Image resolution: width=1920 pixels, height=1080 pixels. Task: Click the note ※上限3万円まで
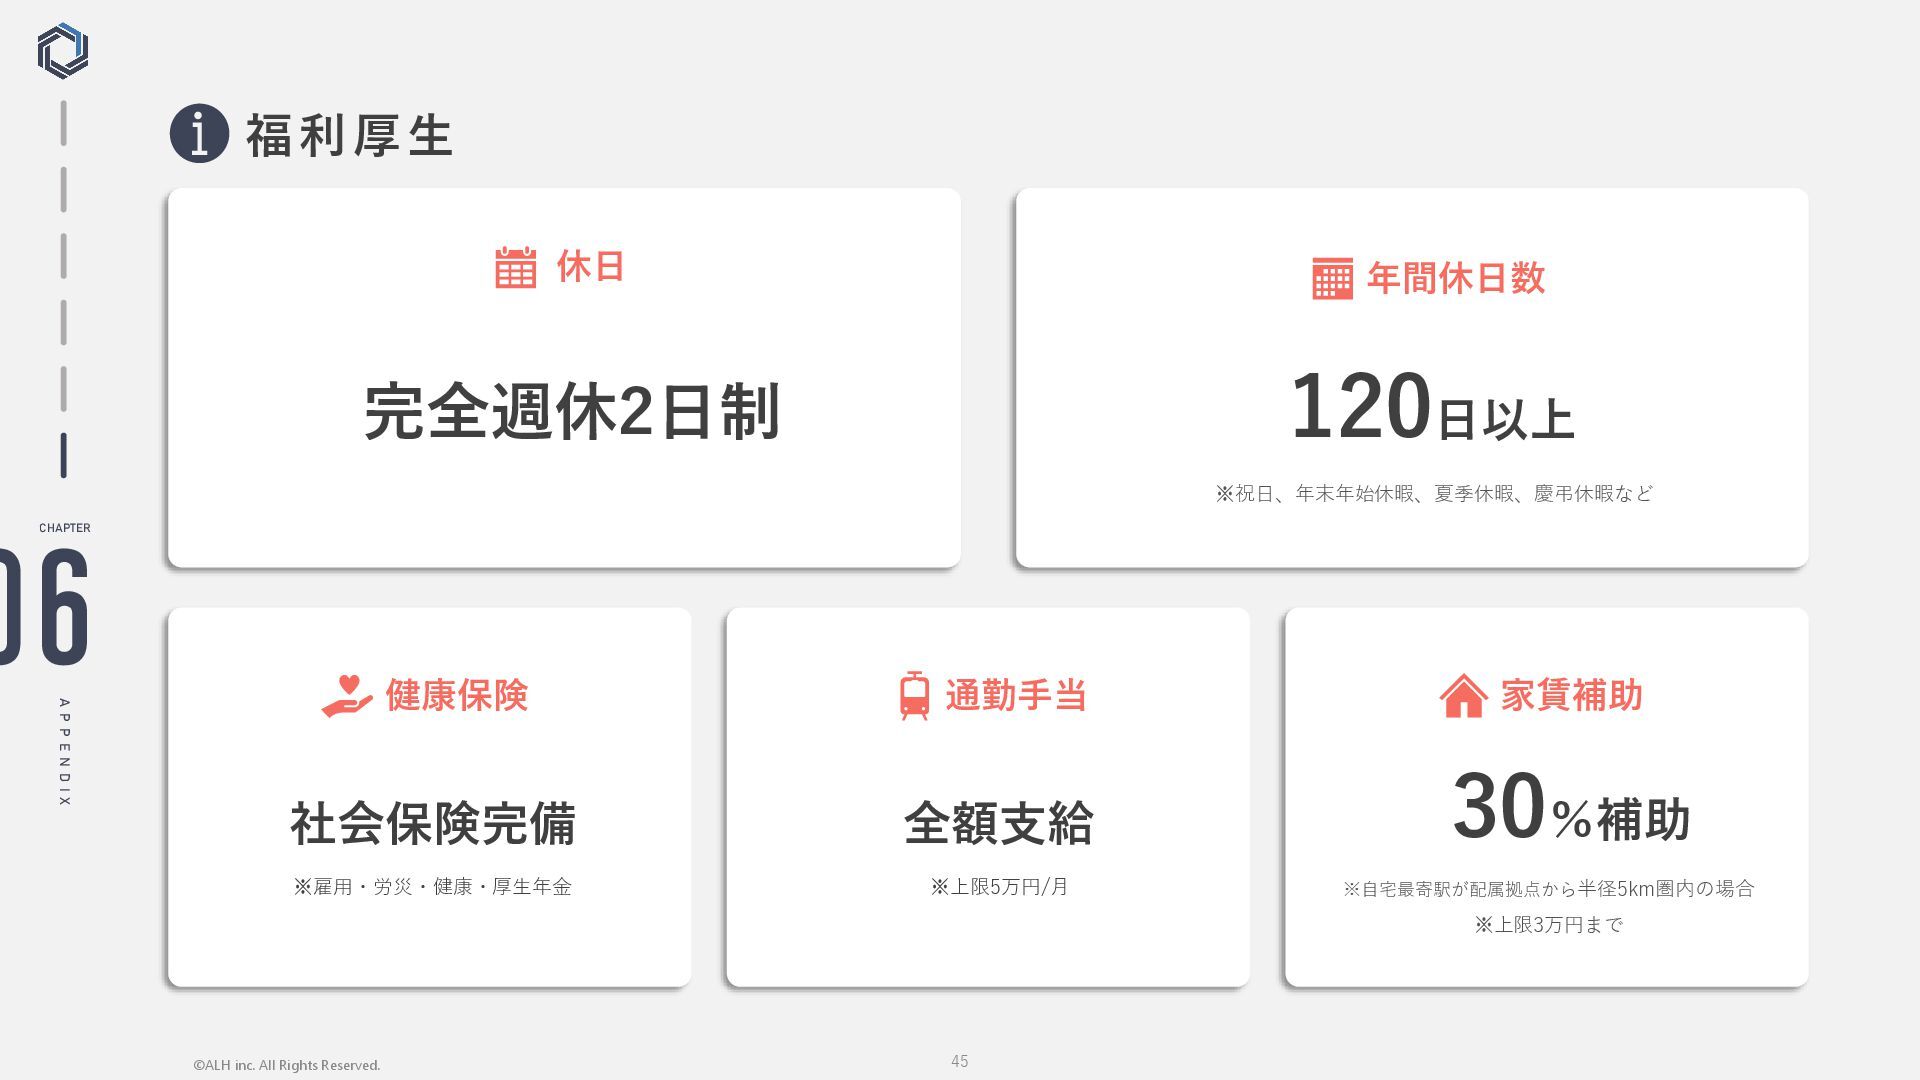click(x=1548, y=925)
